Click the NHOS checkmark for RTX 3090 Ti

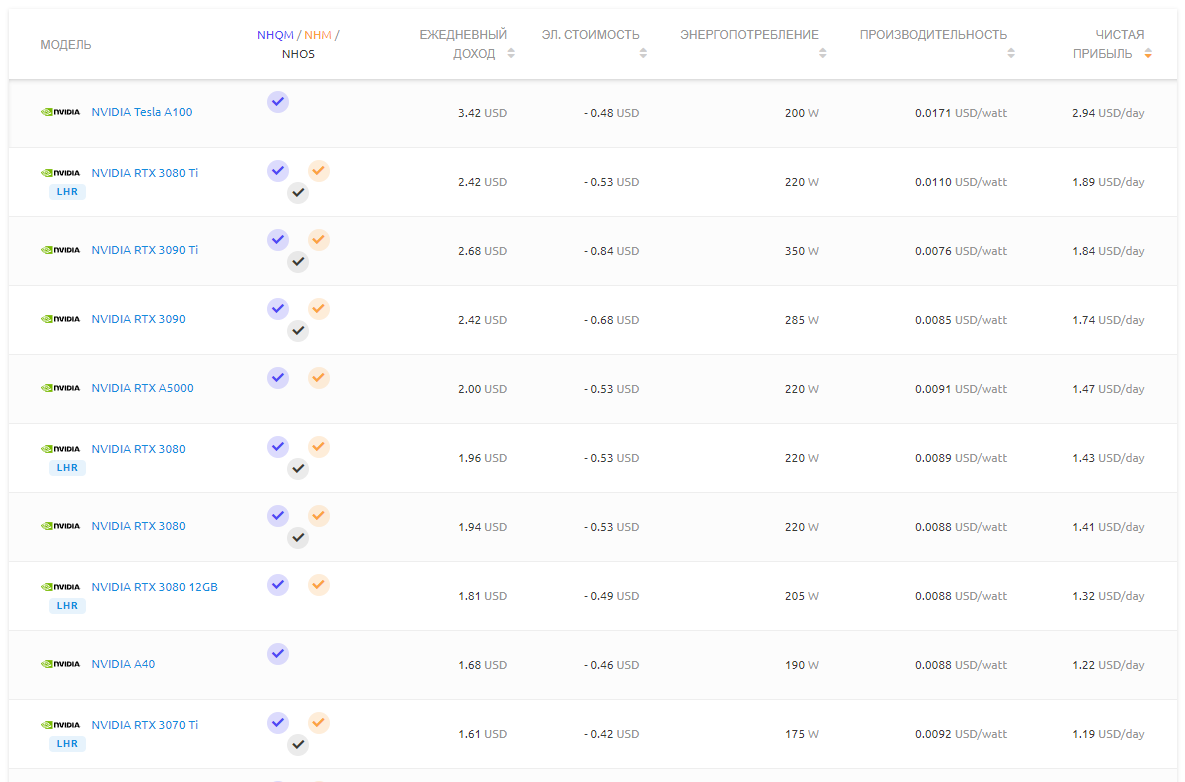(x=298, y=262)
